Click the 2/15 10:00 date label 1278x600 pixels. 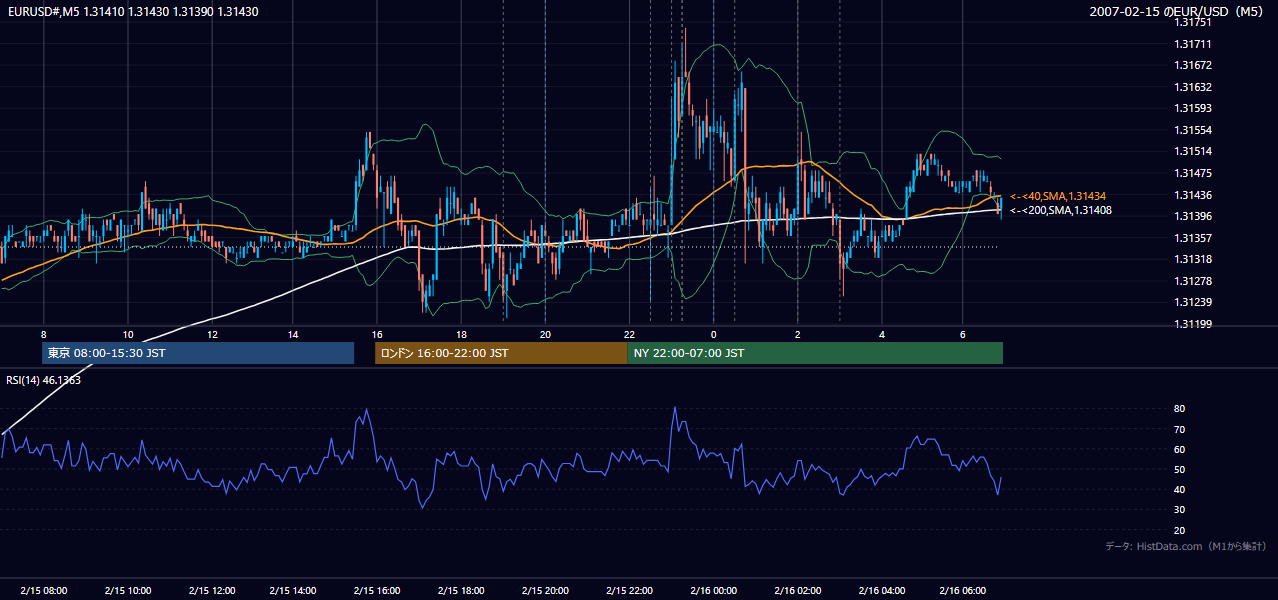127,590
